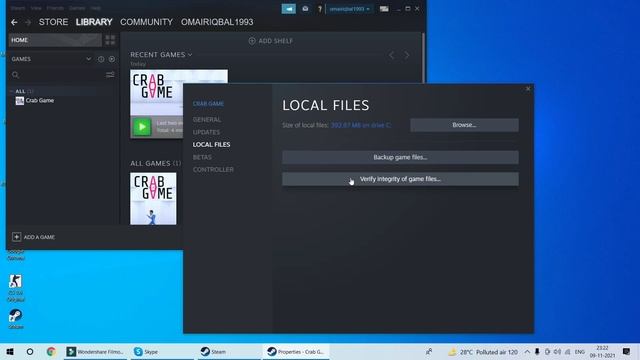Show next items in Recent Games shelf
Screen dimensions: 640x360
[407, 55]
